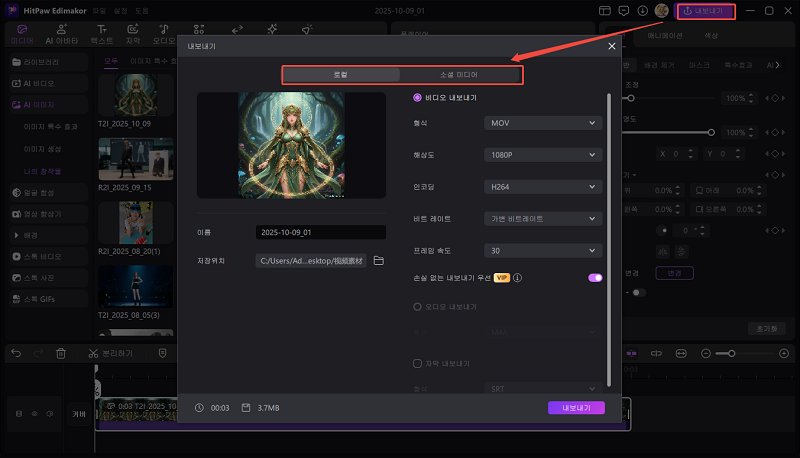Click the zoom-out minus icon on timeline
This screenshot has height=458, width=800.
pos(708,353)
